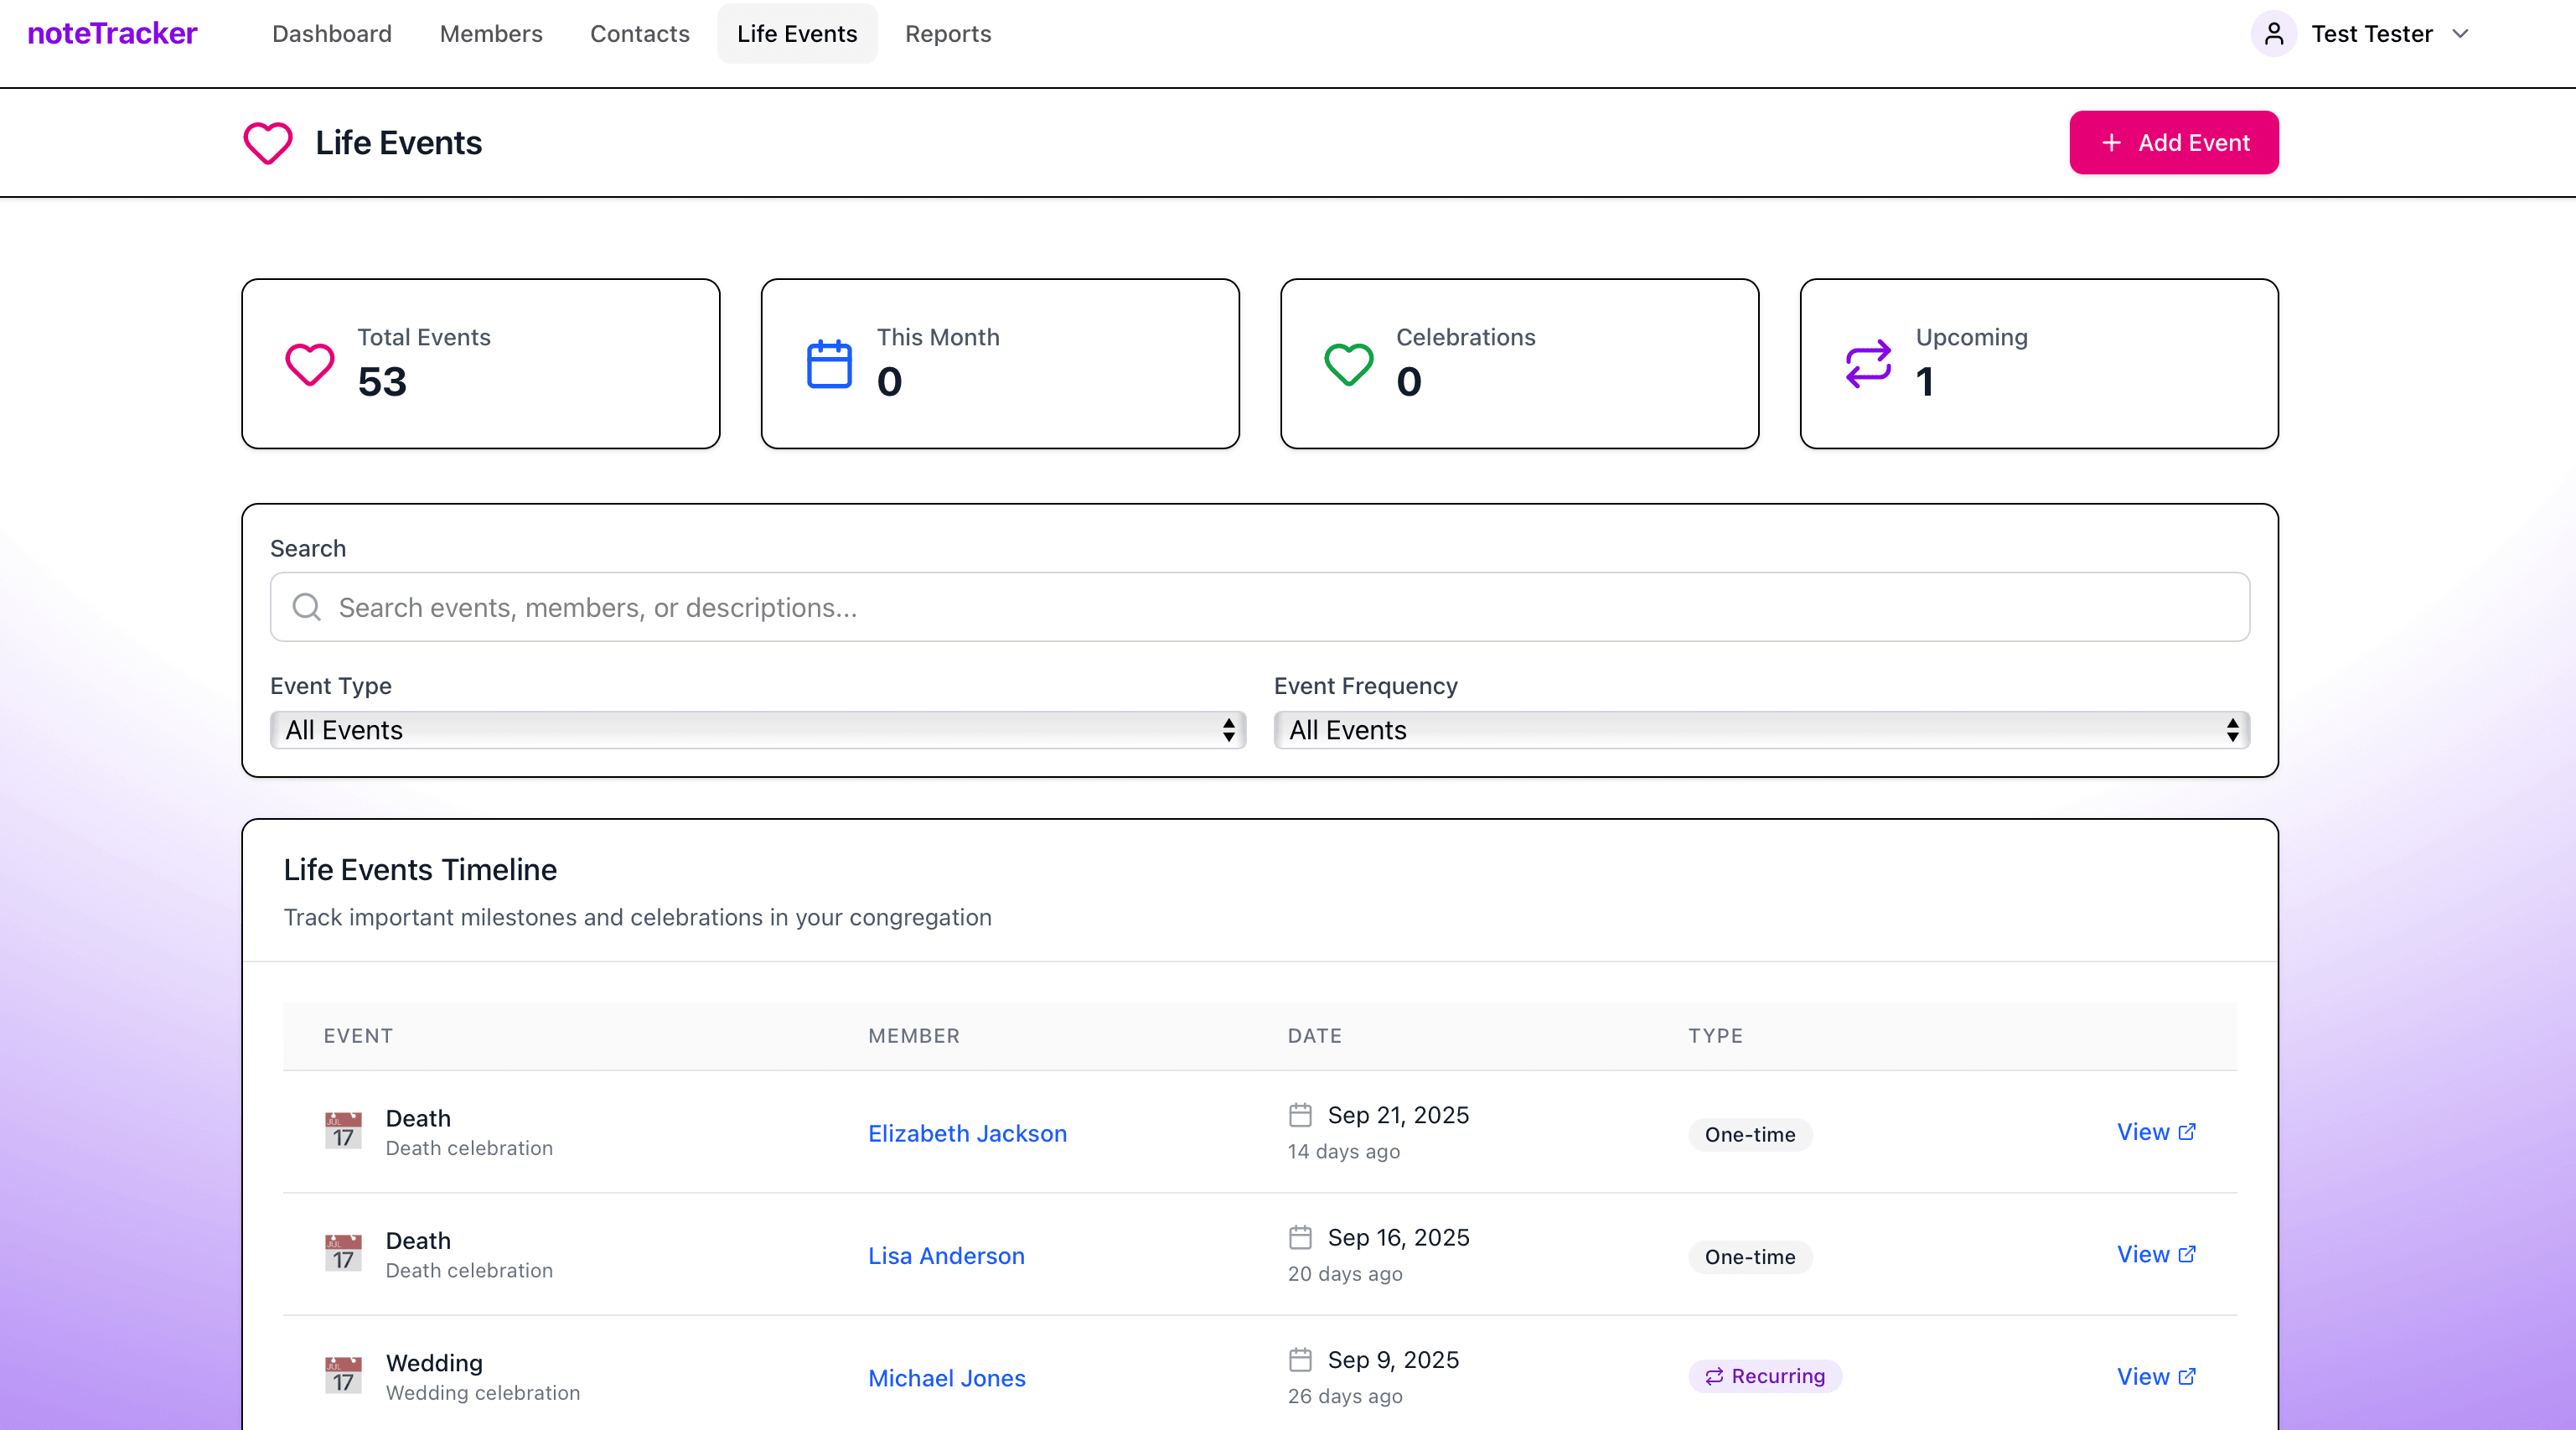Click the green heart icon on Celebrations card
2576x1430 pixels.
(x=1348, y=364)
